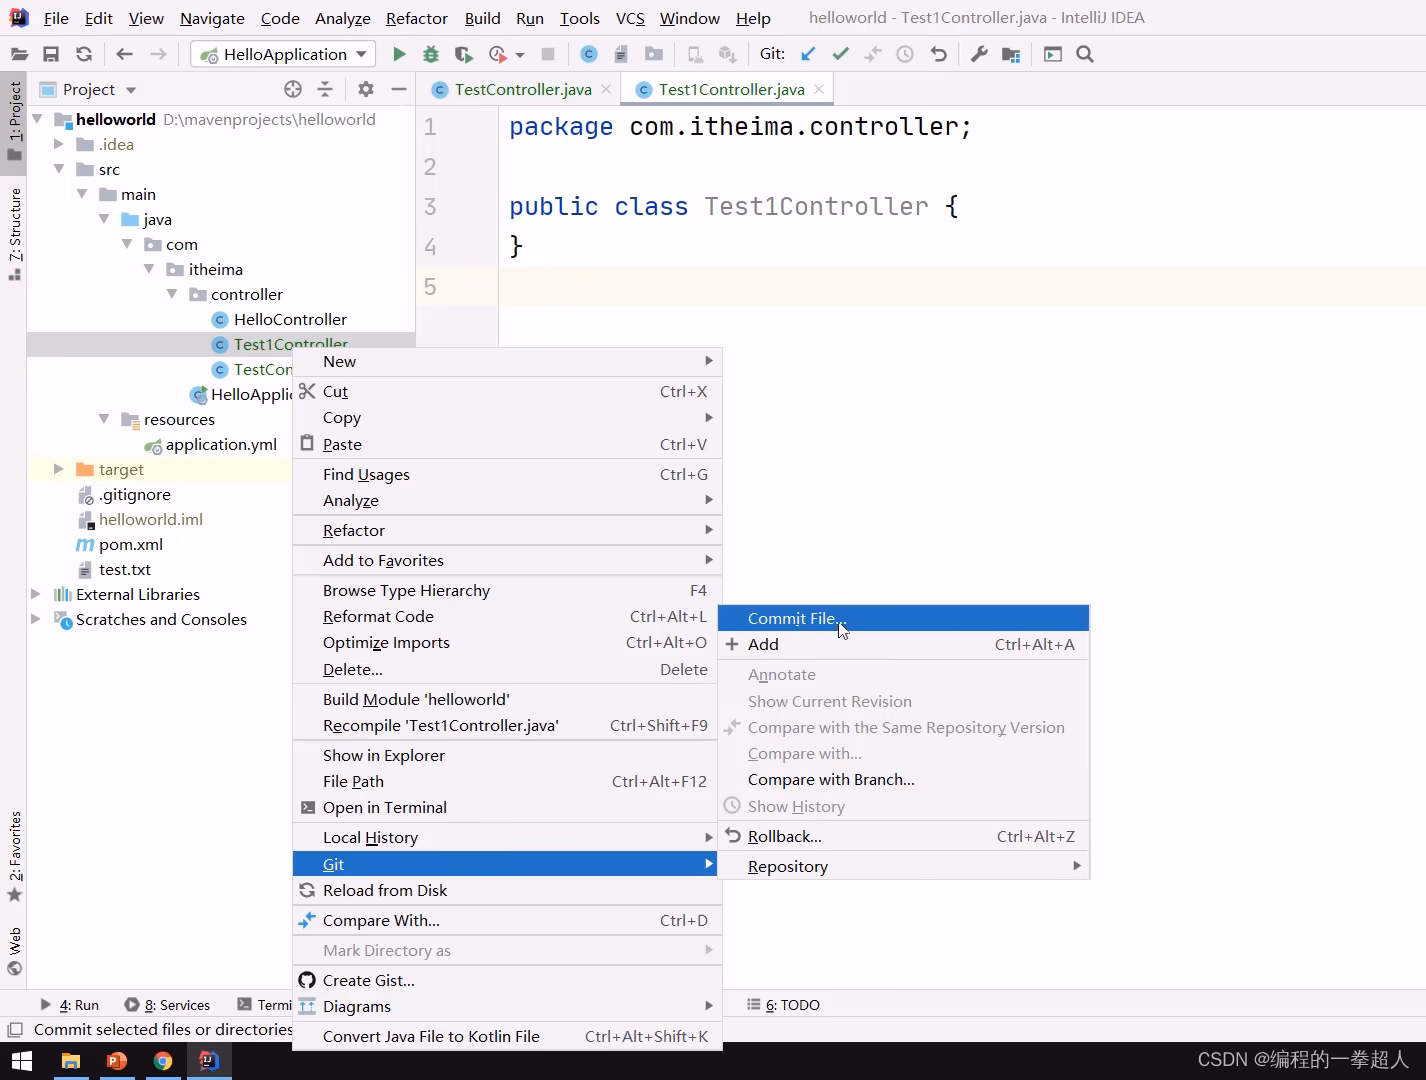Open the Favorites tool window sidebar button
The width and height of the screenshot is (1426, 1080).
(14, 856)
